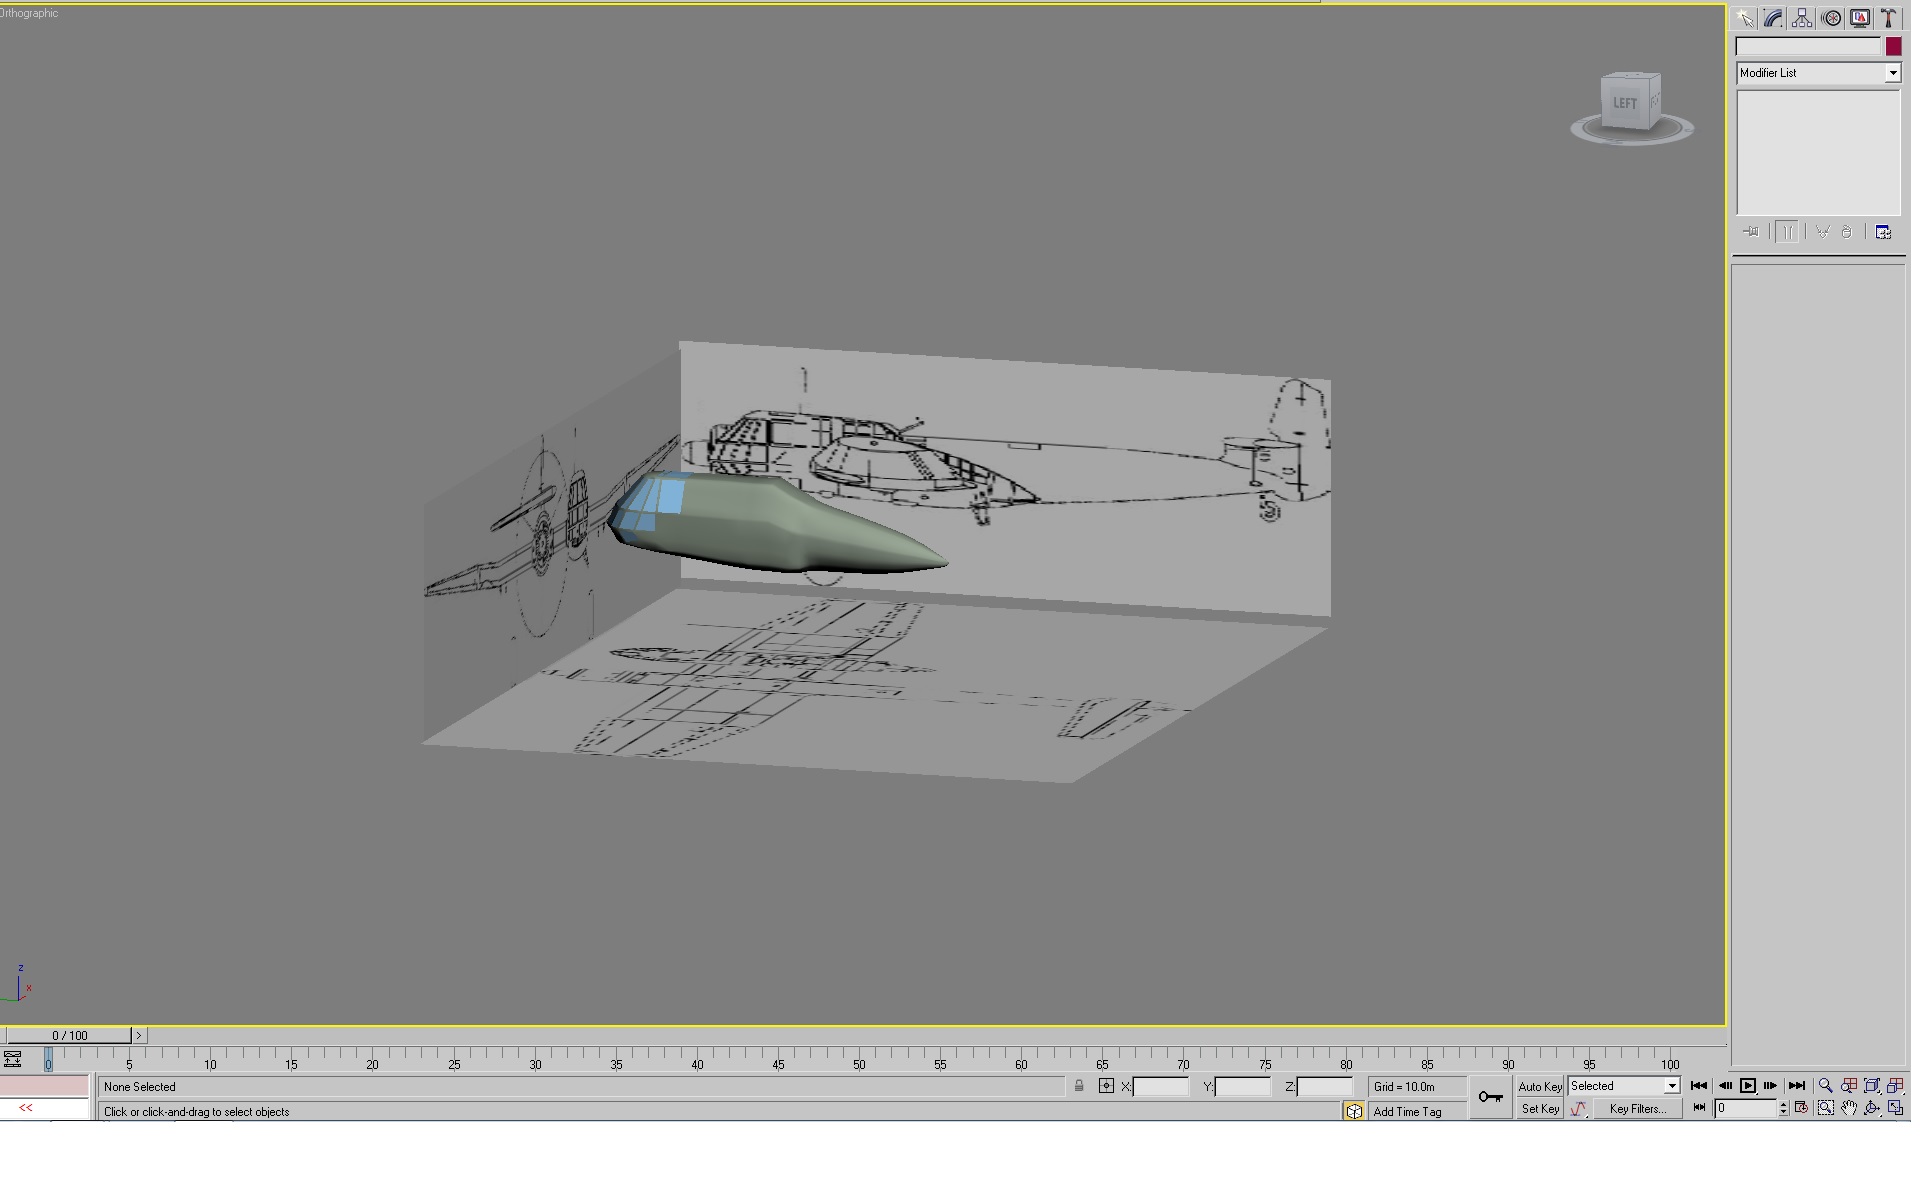The height and width of the screenshot is (1200, 1920).
Task: Click the Orthographic viewport label
Action: (29, 13)
